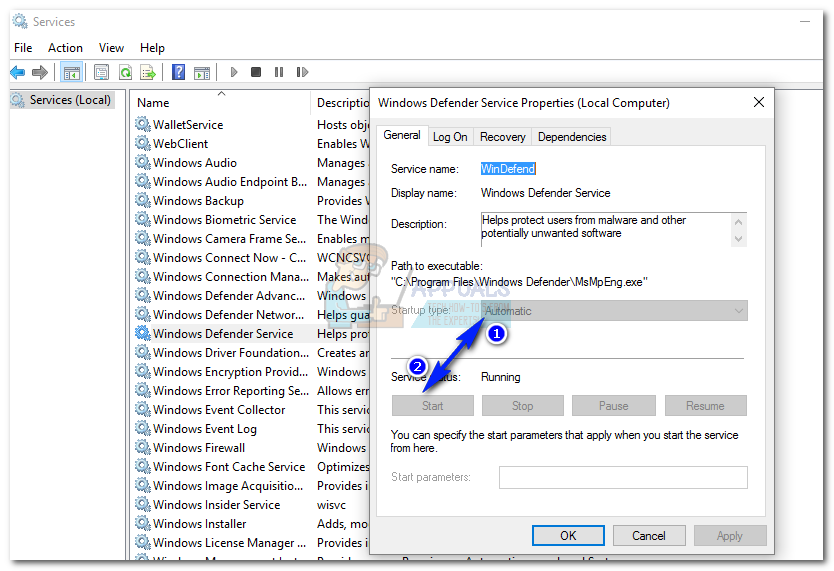Select the General tab
Viewport: 834px width, 571px height.
point(402,136)
